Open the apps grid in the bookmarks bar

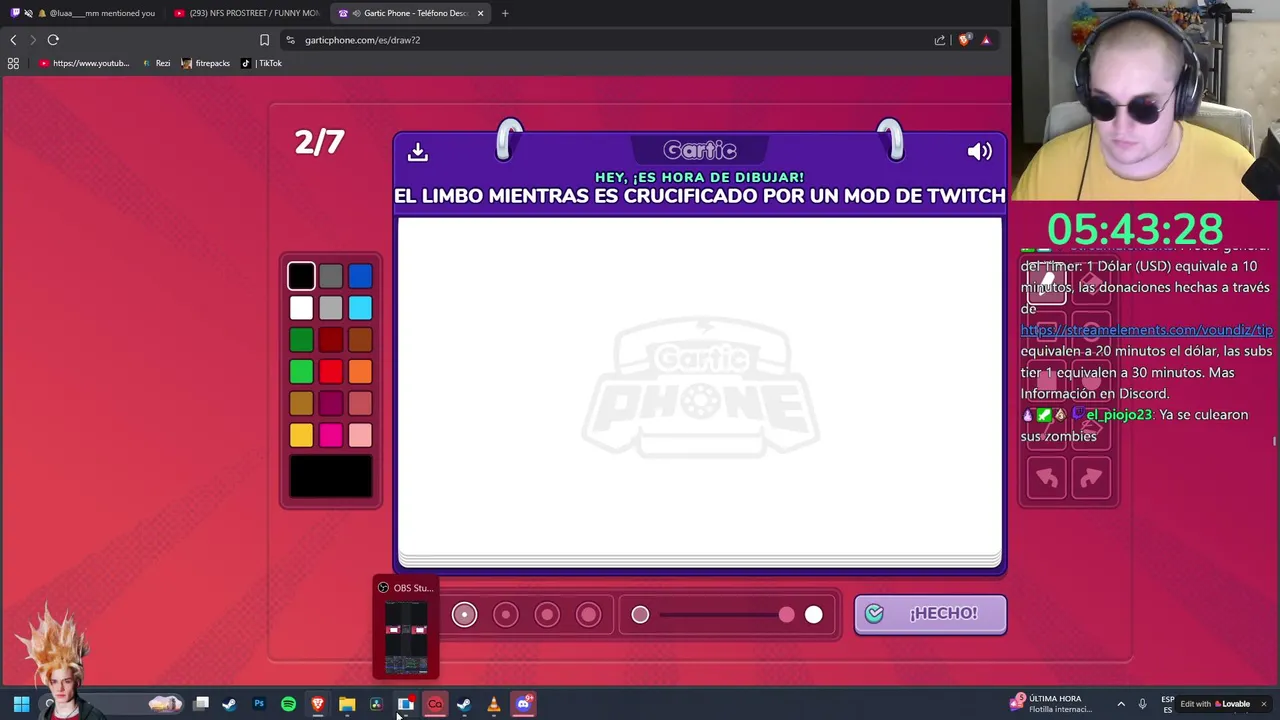point(13,63)
